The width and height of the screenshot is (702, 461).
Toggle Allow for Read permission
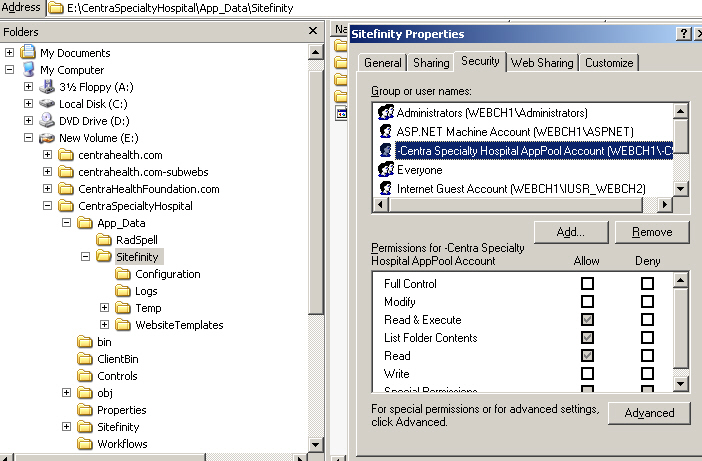587,355
